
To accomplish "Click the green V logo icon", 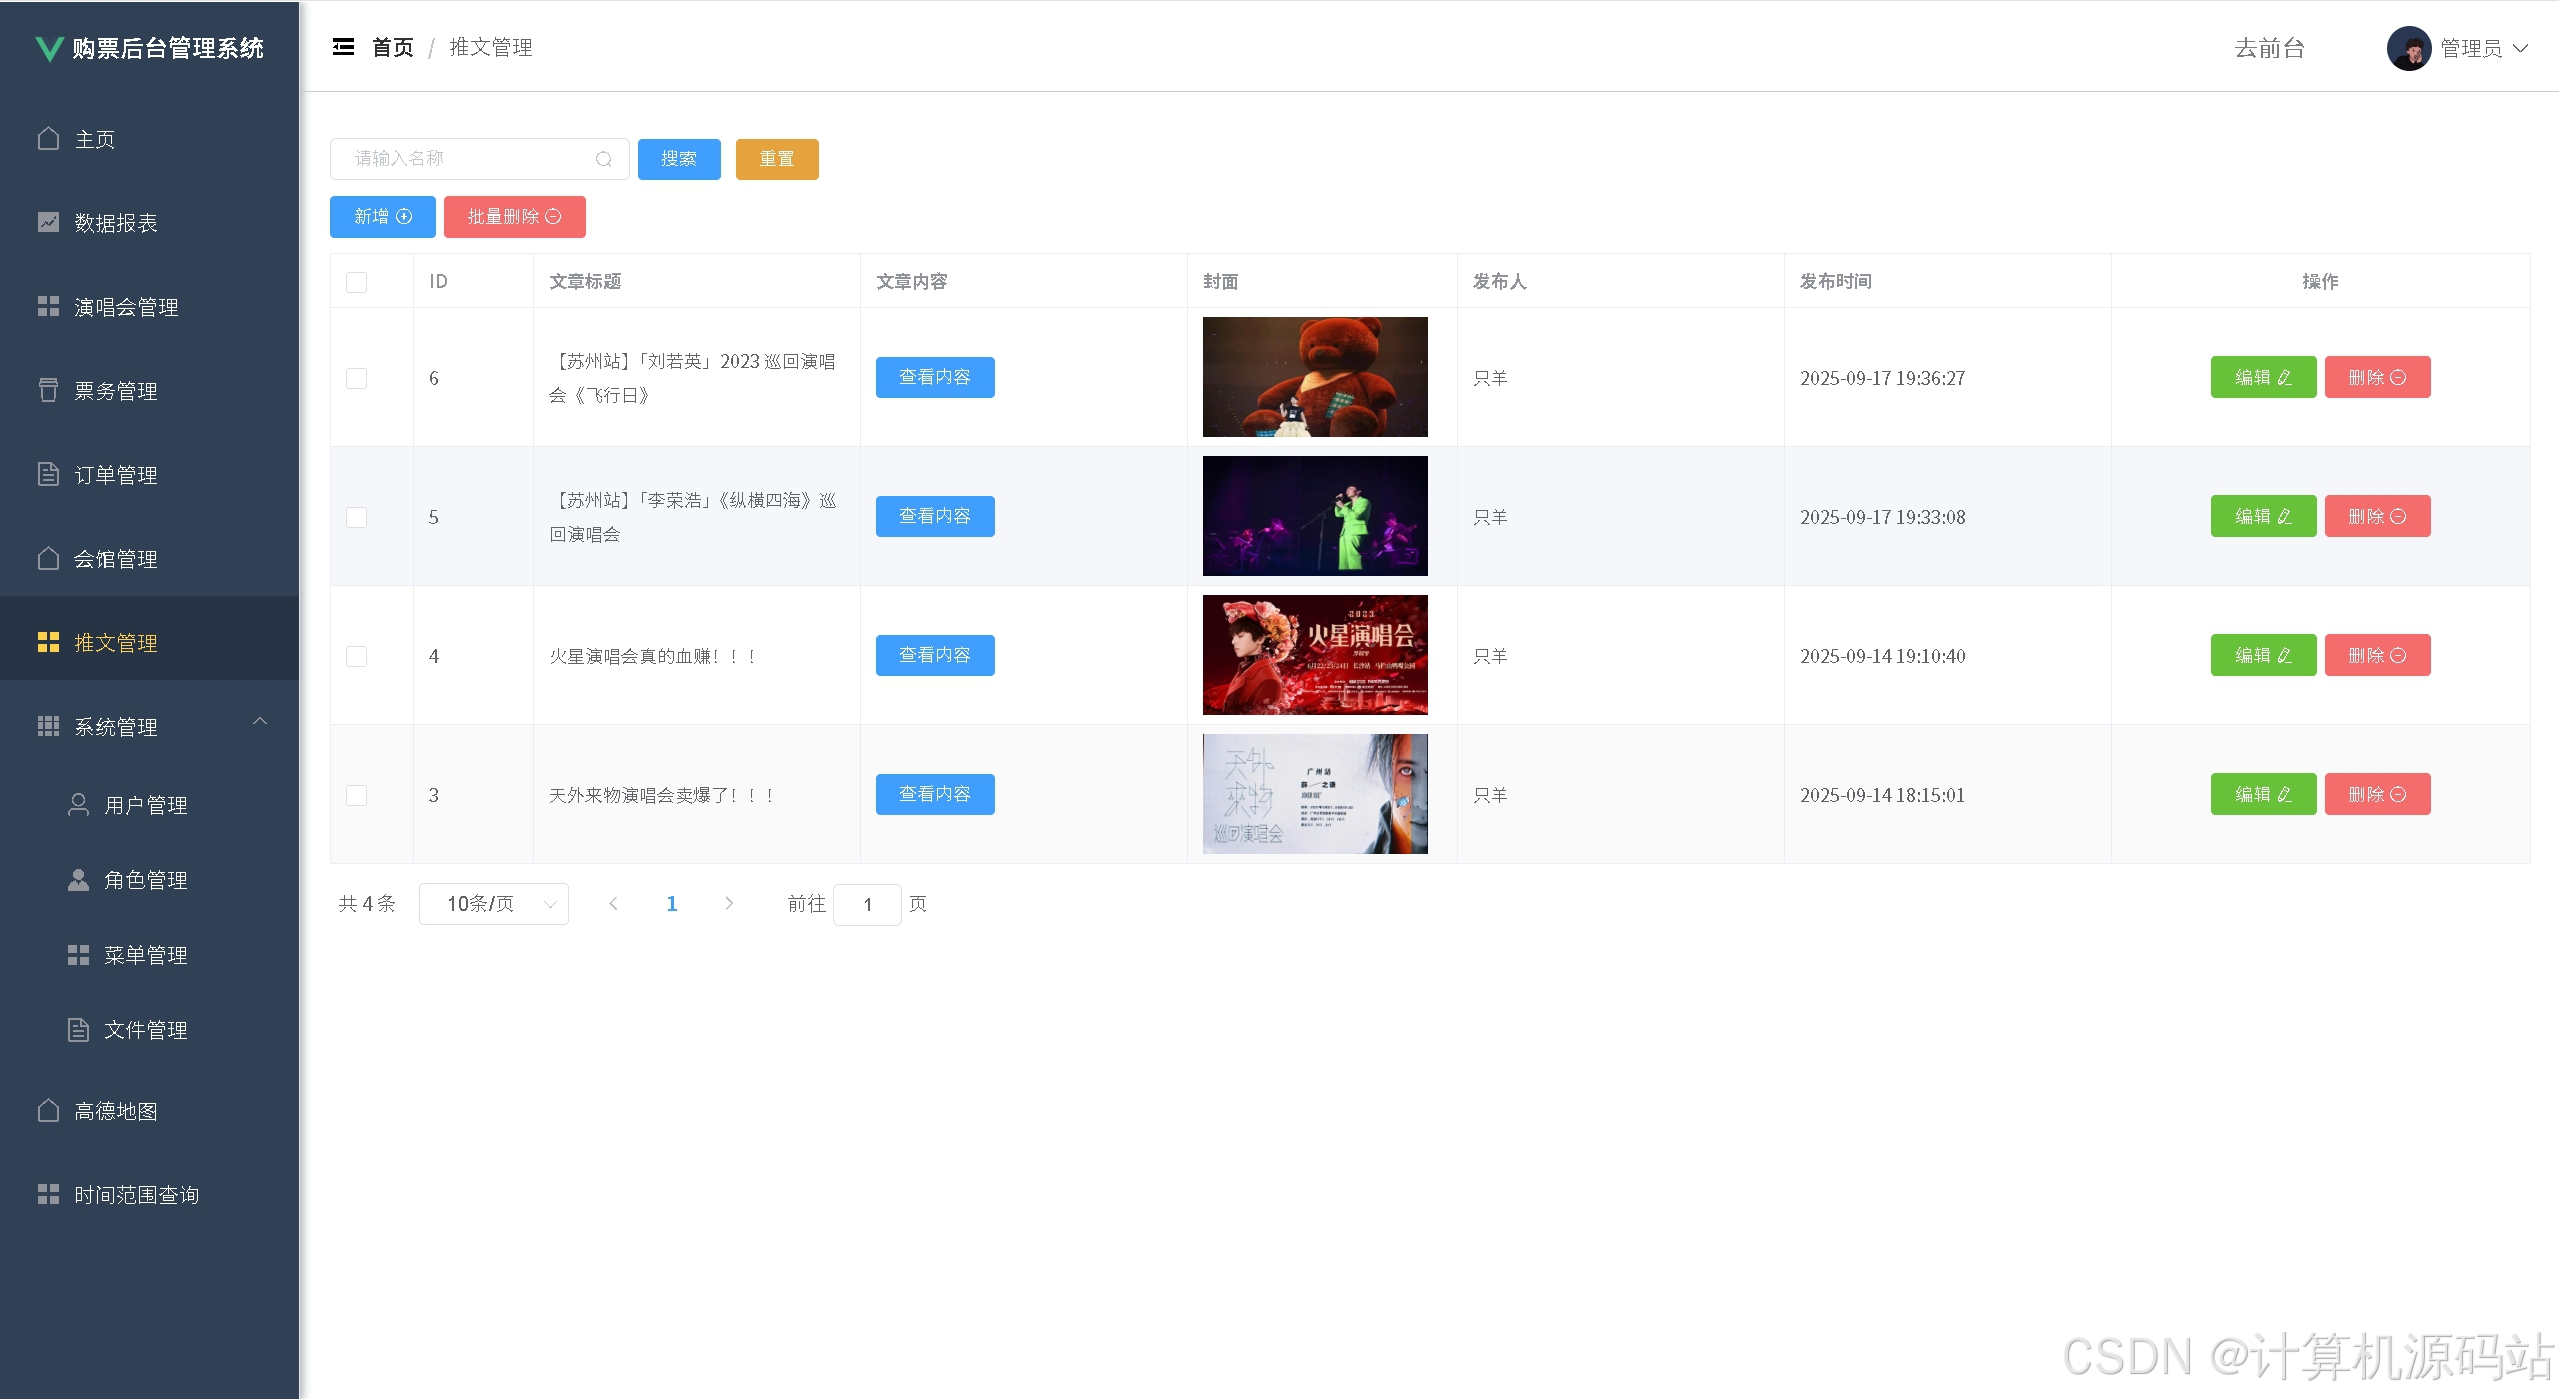I will coord(48,48).
